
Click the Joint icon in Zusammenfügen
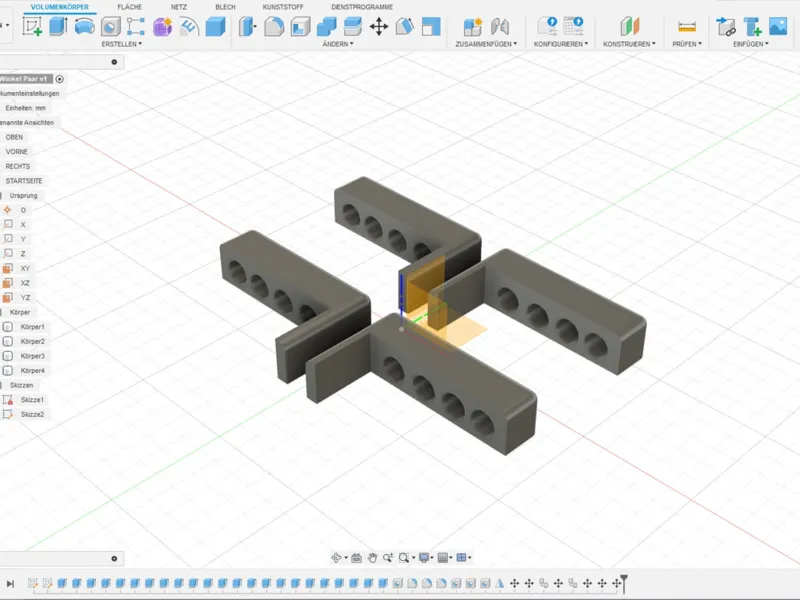coord(499,27)
